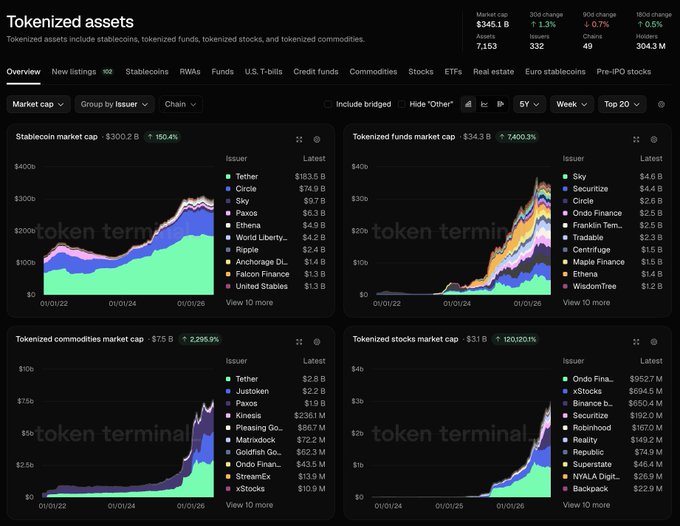This screenshot has height=526, width=680.
Task: Expand the Tokenized funds chart fullscreen
Action: [636, 139]
